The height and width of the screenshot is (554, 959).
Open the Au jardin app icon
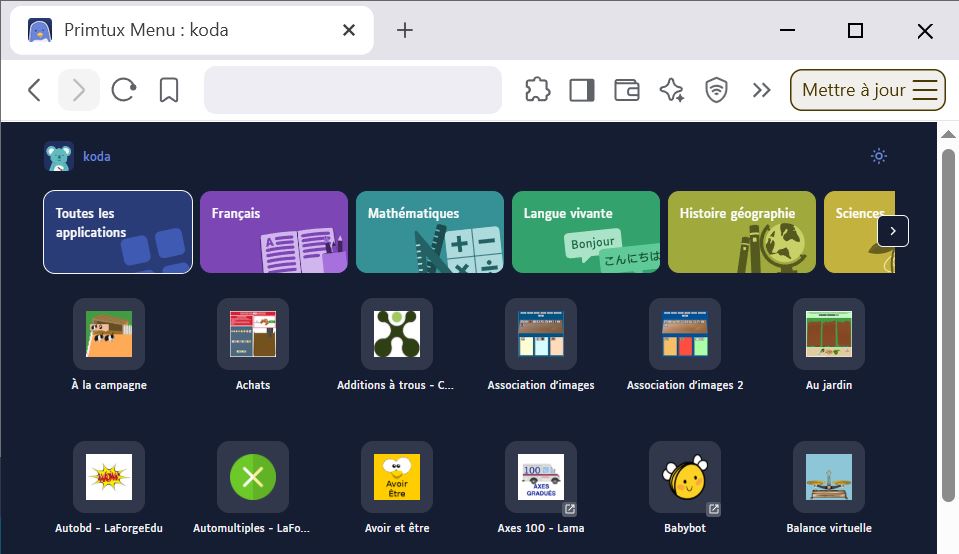[x=829, y=334]
